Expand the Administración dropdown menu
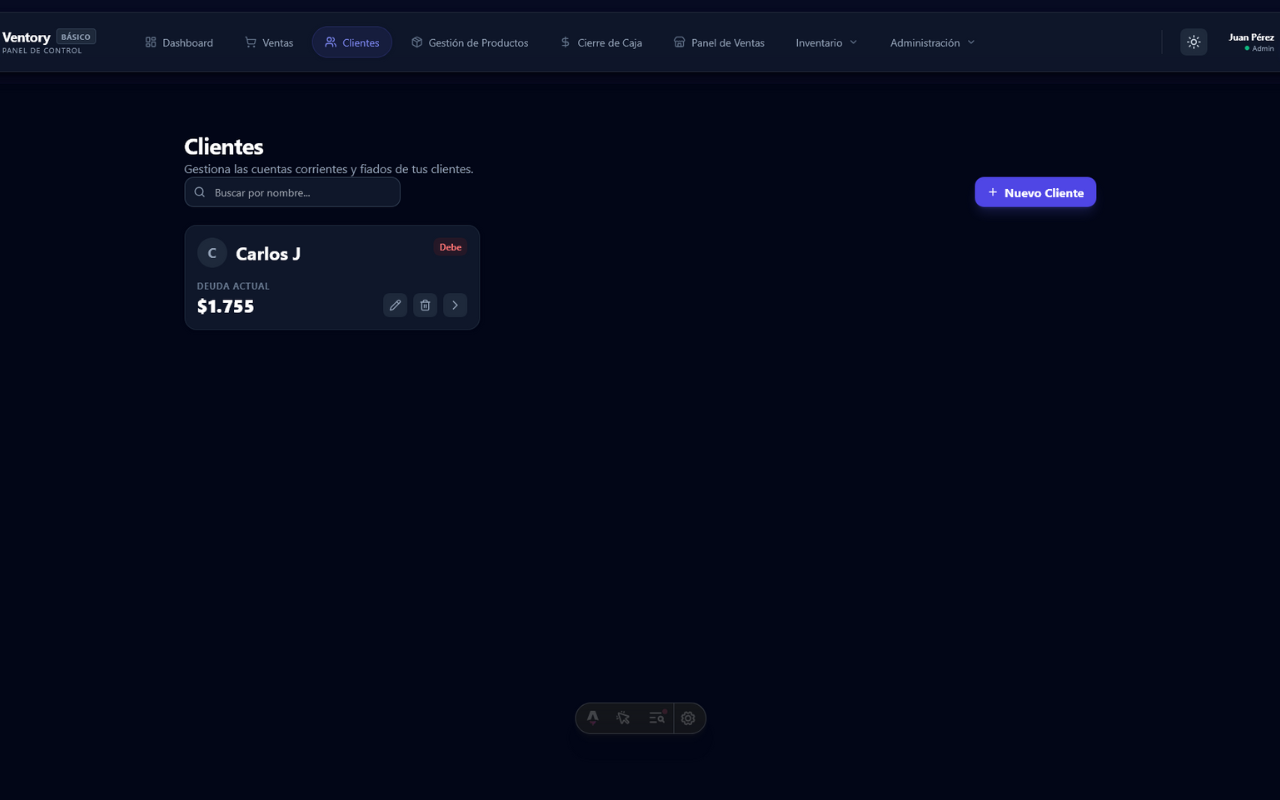The width and height of the screenshot is (1280, 800). click(932, 43)
